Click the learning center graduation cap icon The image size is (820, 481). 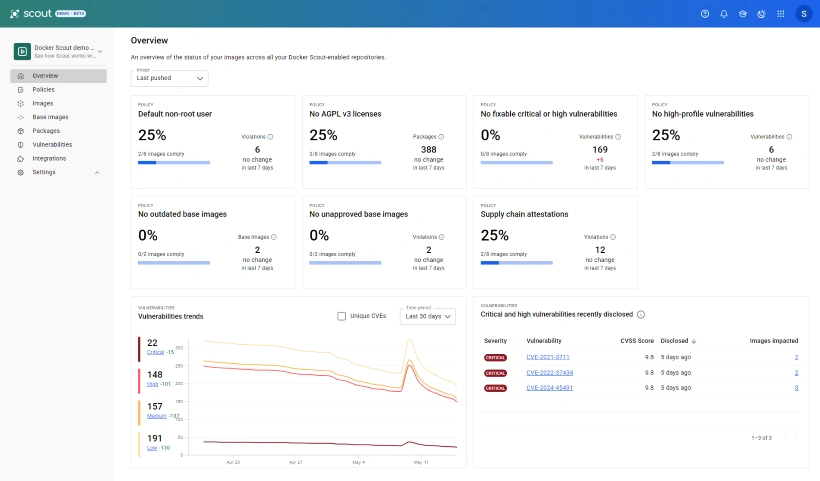pyautogui.click(x=743, y=14)
